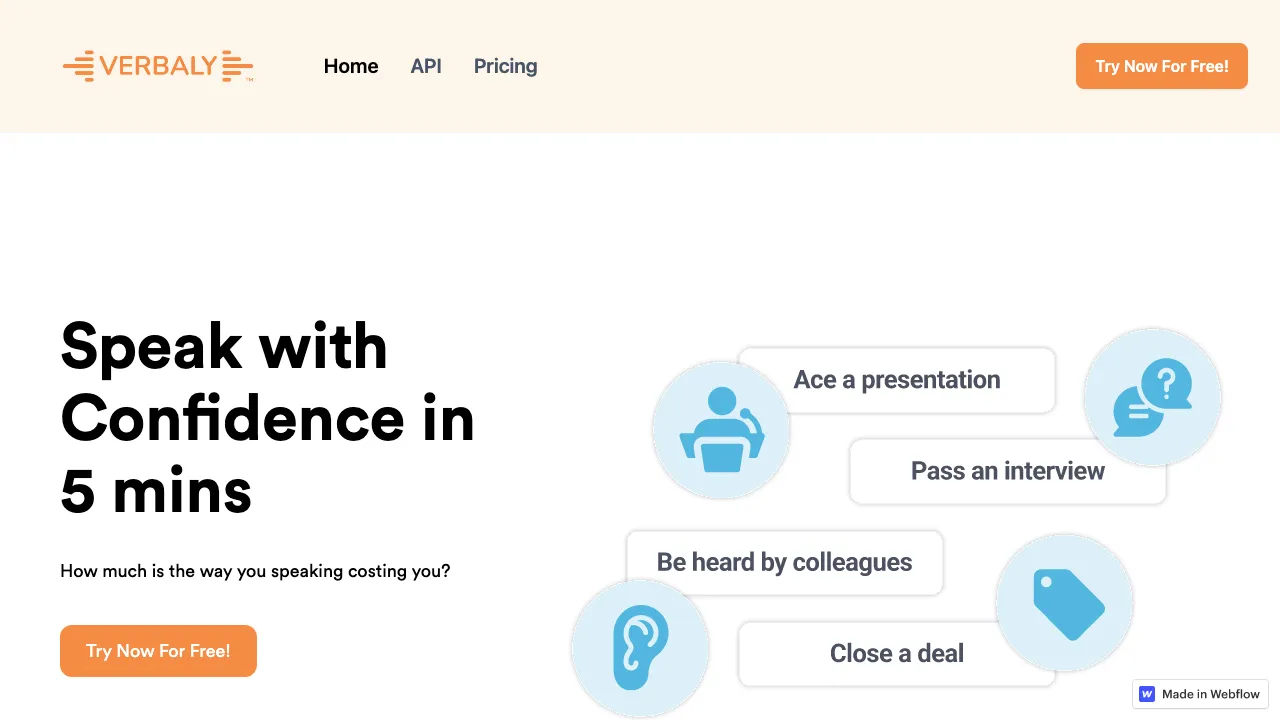
Task: Click the Verbaly logo
Action: (158, 66)
